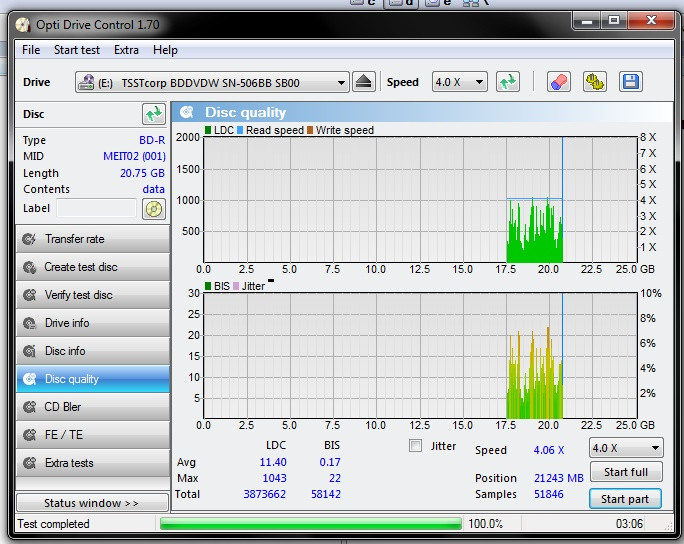Click the Verify test disc icon
This screenshot has height=544, width=684.
click(29, 295)
